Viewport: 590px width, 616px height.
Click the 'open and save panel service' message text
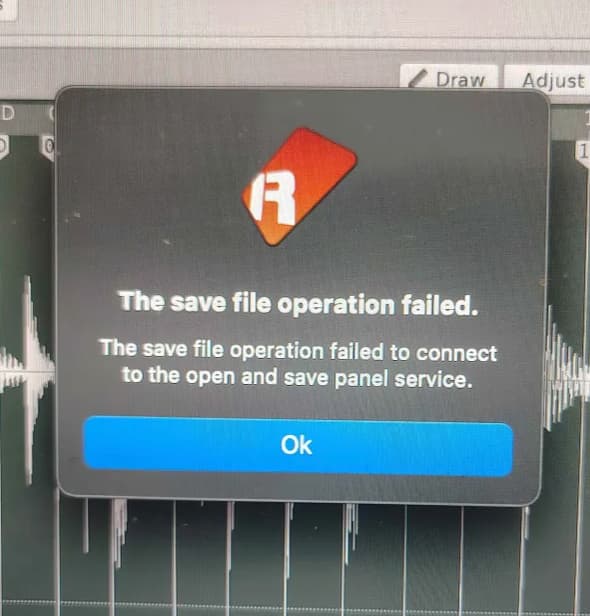297,376
